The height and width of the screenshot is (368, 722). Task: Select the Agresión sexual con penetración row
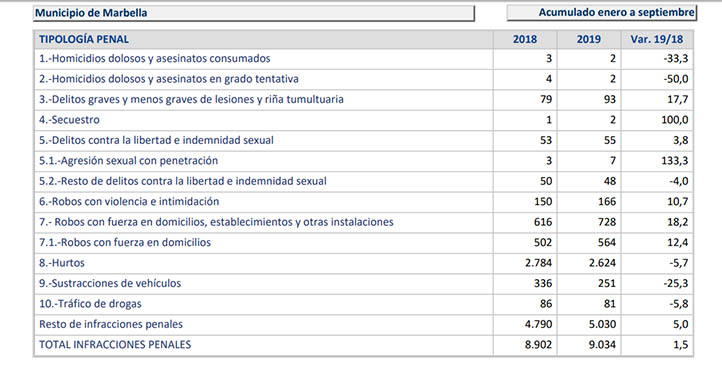click(x=363, y=161)
